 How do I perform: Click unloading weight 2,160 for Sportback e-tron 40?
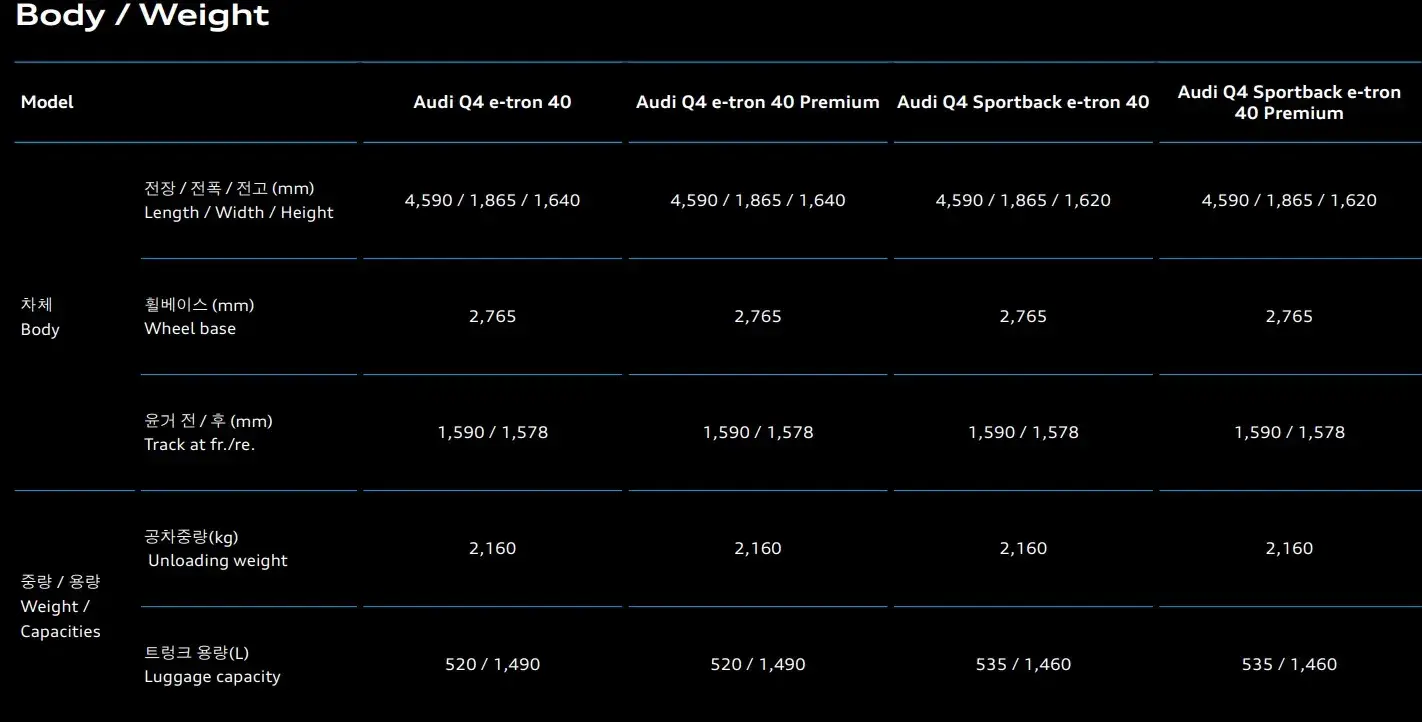click(1023, 548)
